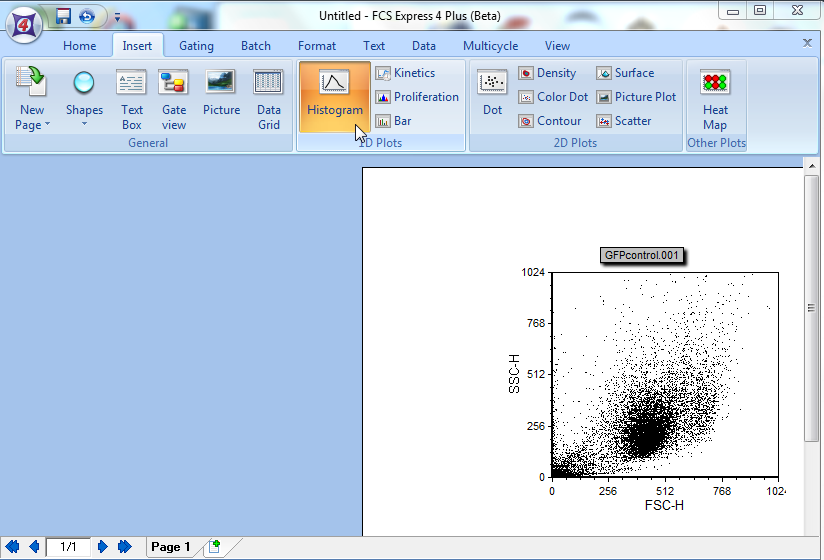Expand the Shapes dropdown arrow
The width and height of the screenshot is (824, 560).
(84, 125)
